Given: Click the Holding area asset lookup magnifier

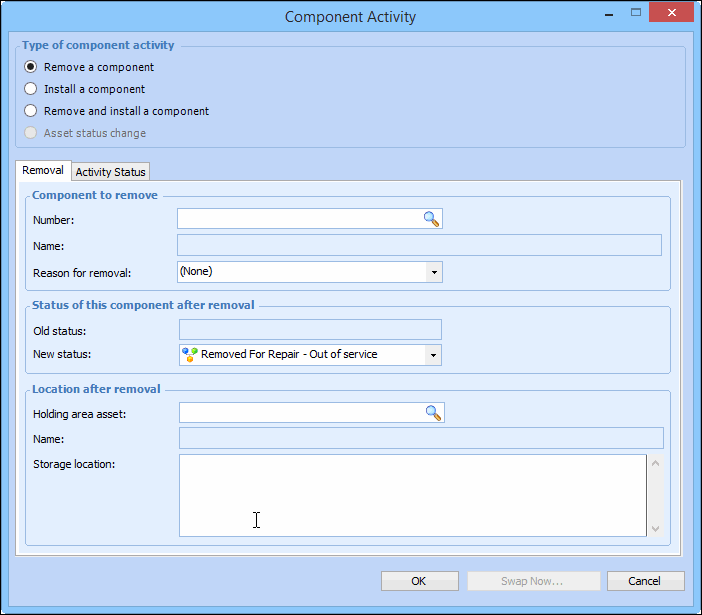Looking at the screenshot, I should pos(433,412).
